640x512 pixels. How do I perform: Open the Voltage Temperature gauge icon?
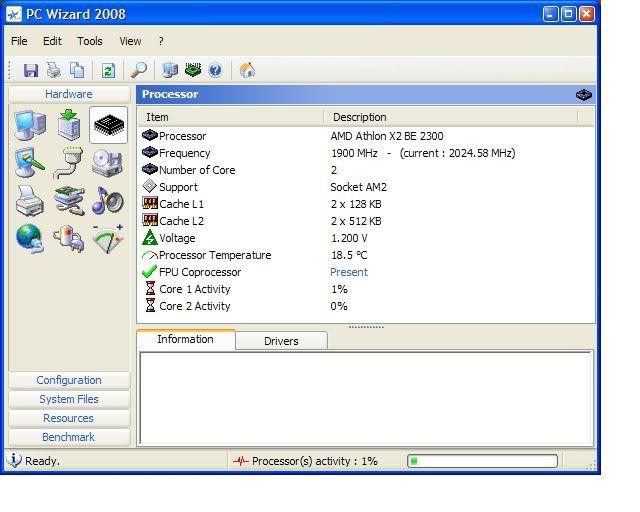click(x=108, y=239)
